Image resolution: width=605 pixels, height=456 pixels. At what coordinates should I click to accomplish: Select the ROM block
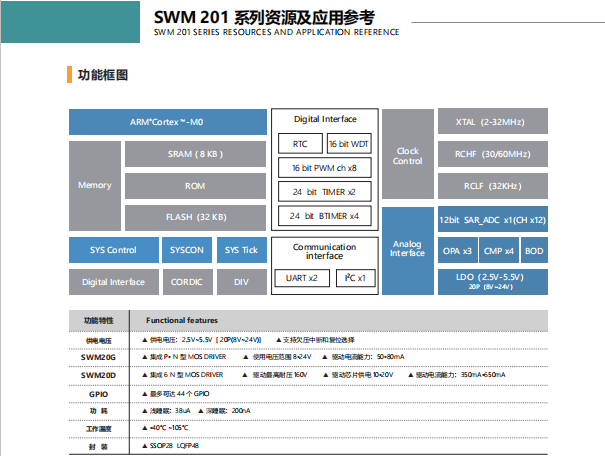pyautogui.click(x=195, y=186)
